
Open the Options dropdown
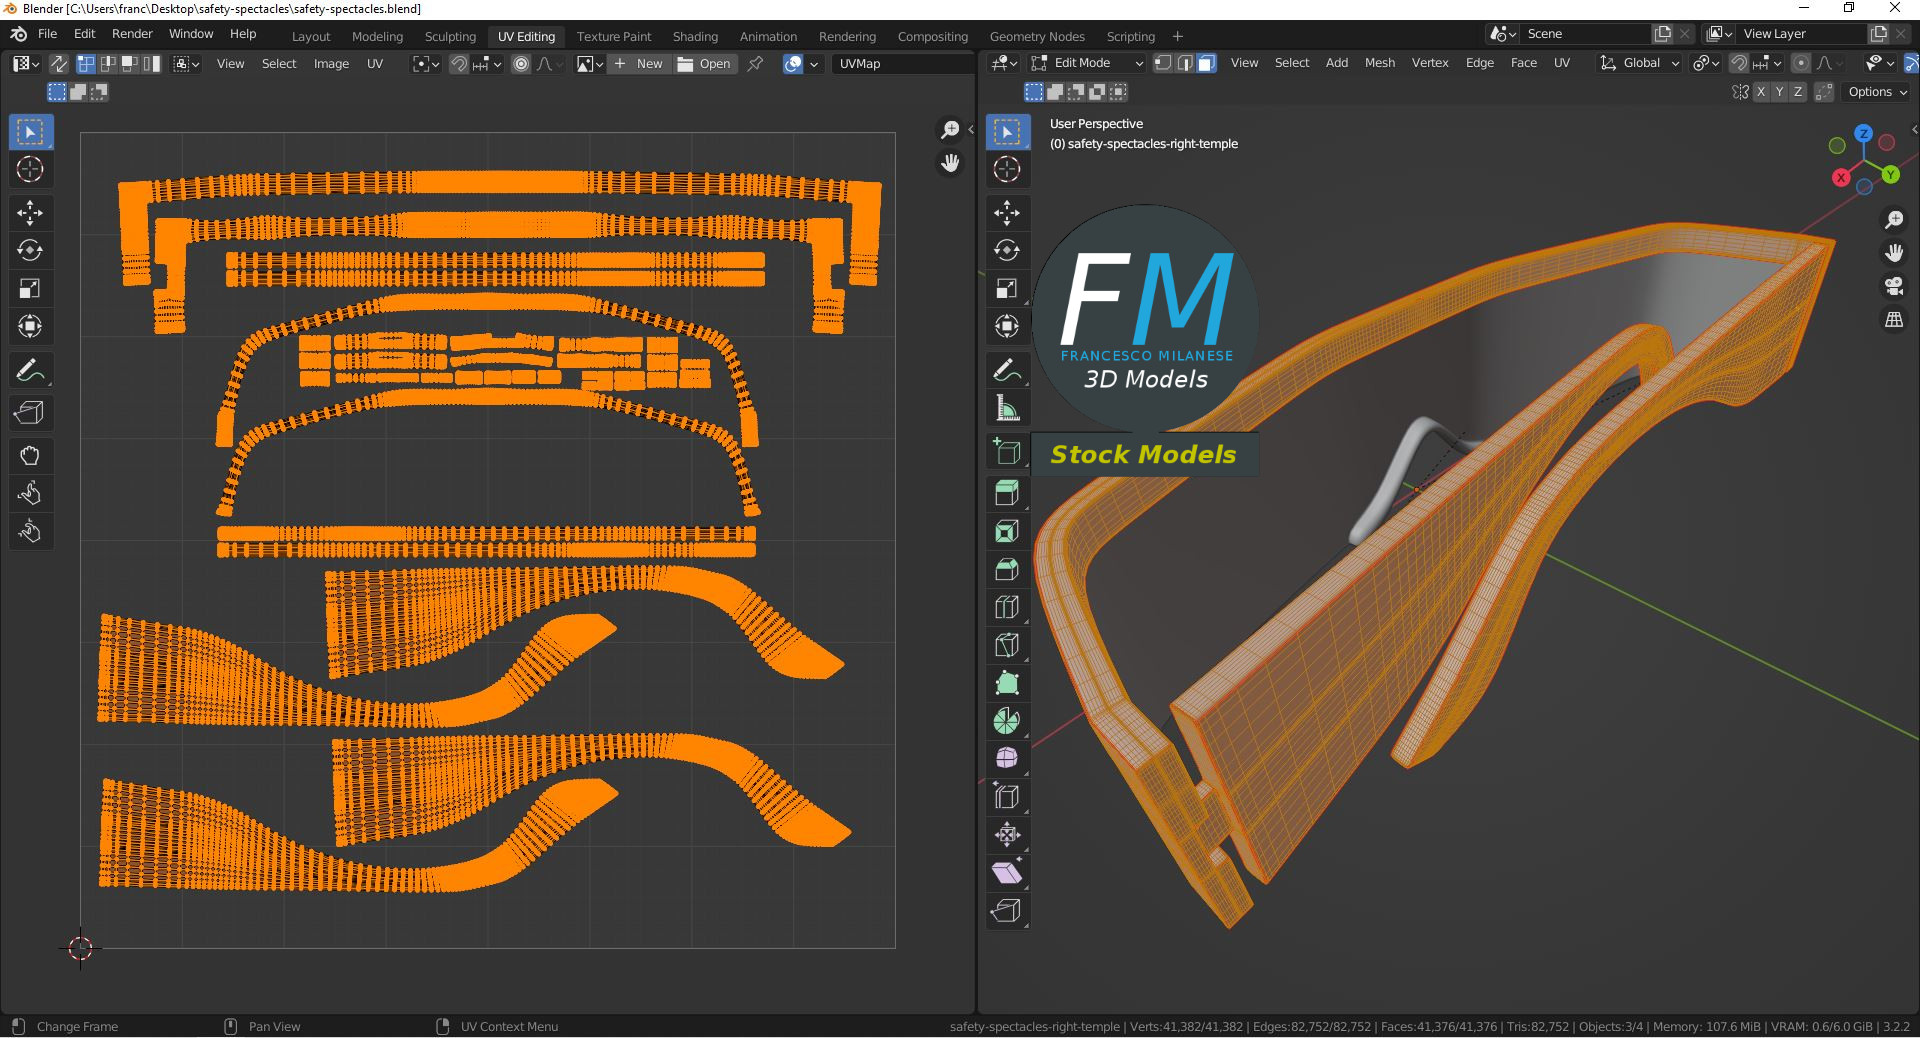[x=1877, y=92]
